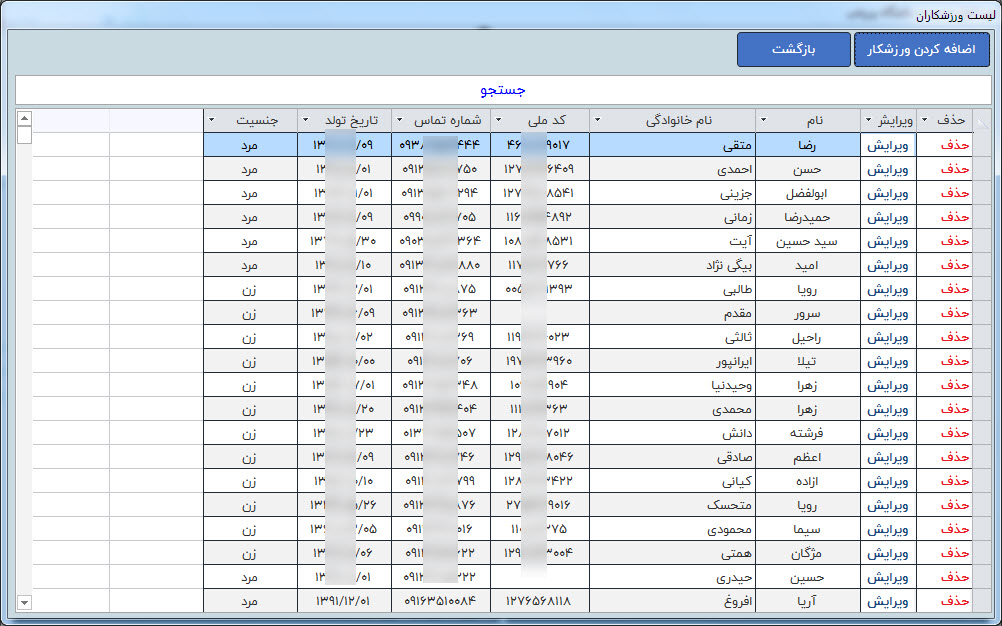
Task: Open the شماره تماس column filter dropdown
Action: tap(399, 120)
